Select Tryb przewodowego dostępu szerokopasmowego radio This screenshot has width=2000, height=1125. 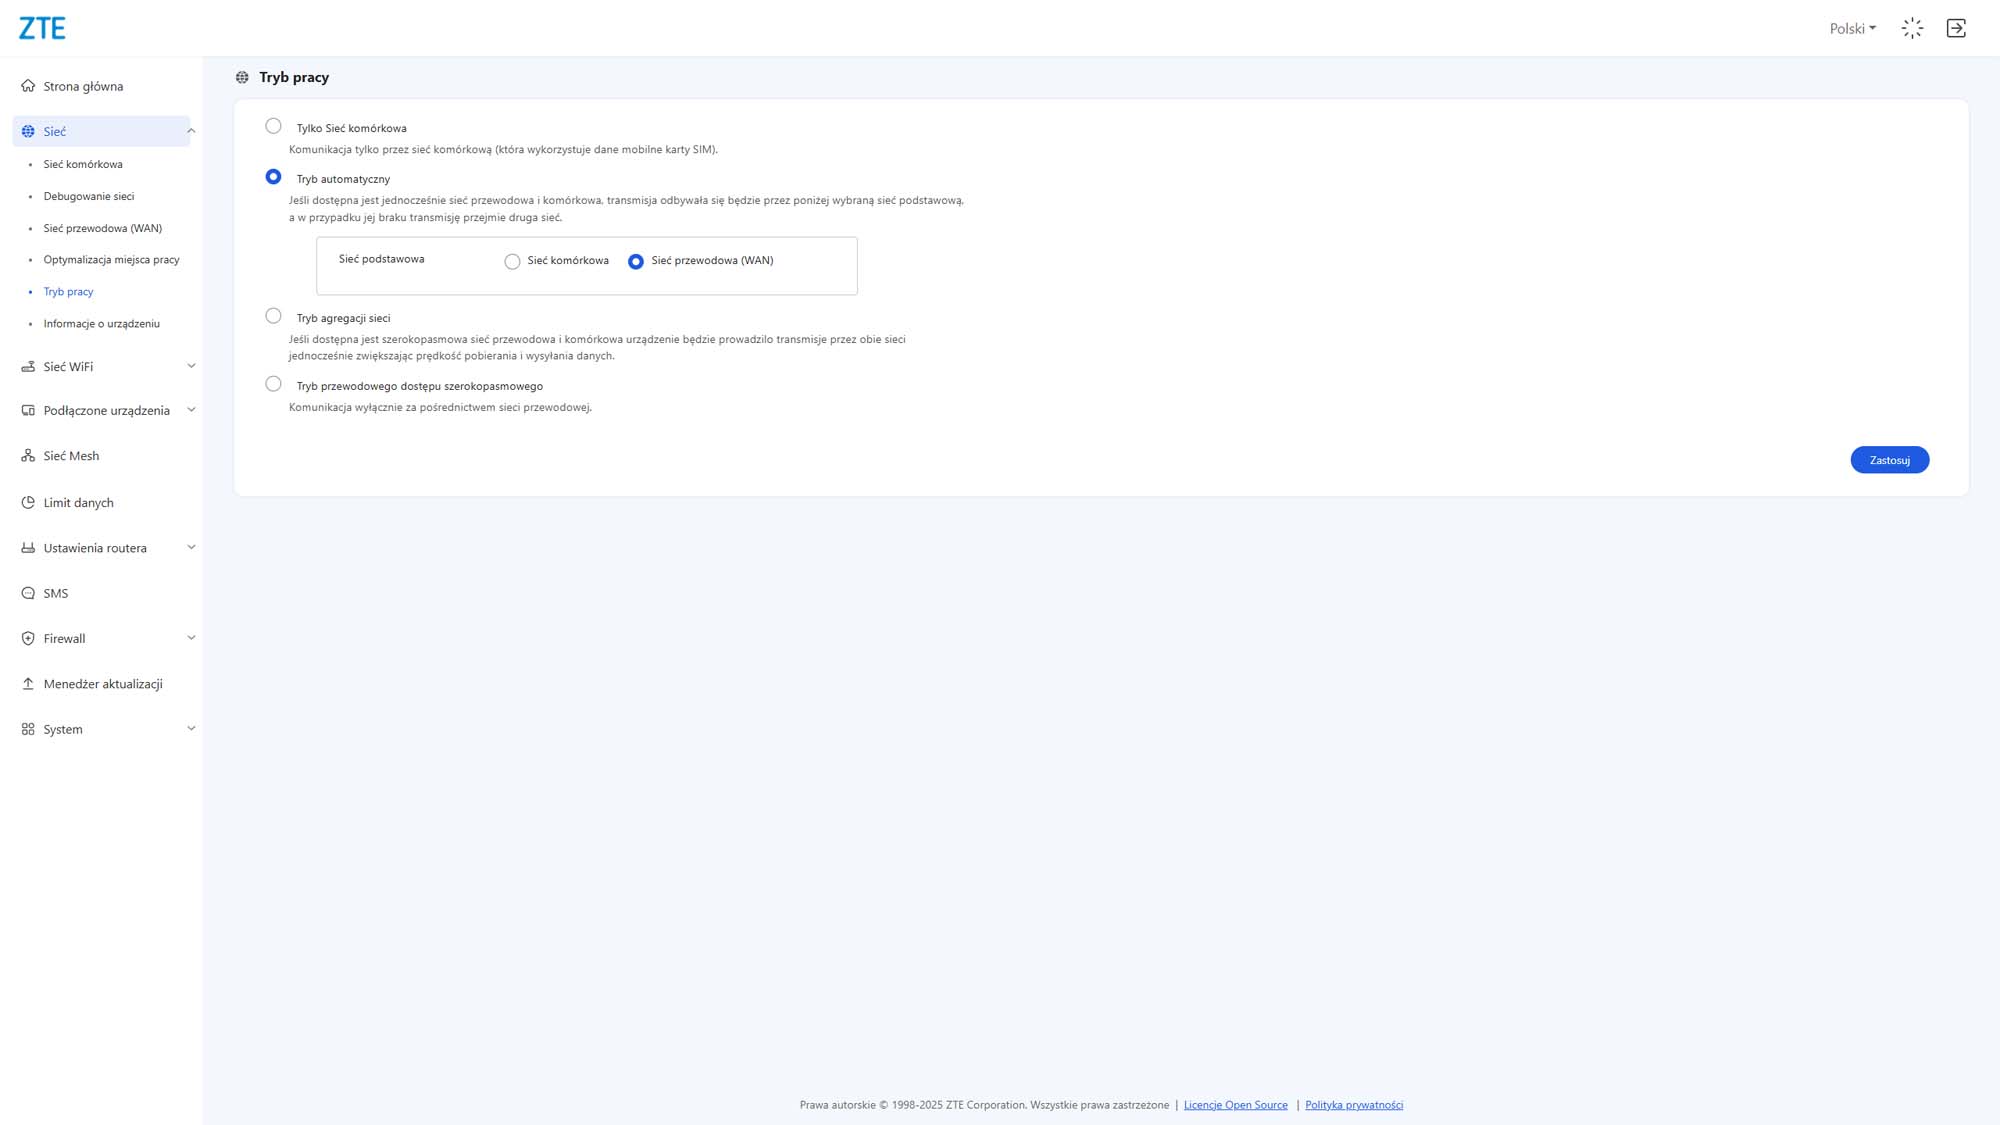point(273,384)
